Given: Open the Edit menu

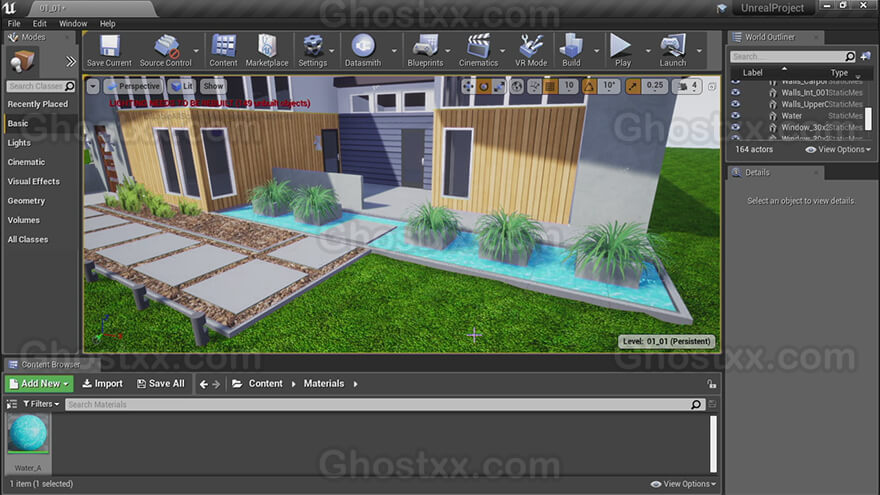Looking at the screenshot, I should coord(39,24).
